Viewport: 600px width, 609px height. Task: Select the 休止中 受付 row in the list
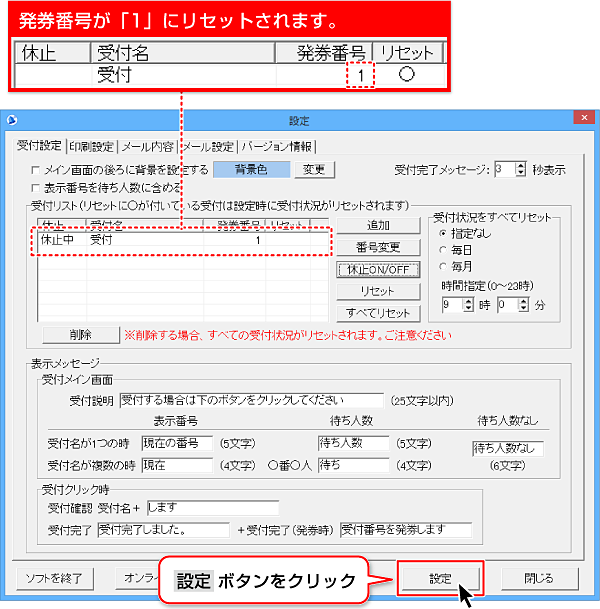point(183,240)
